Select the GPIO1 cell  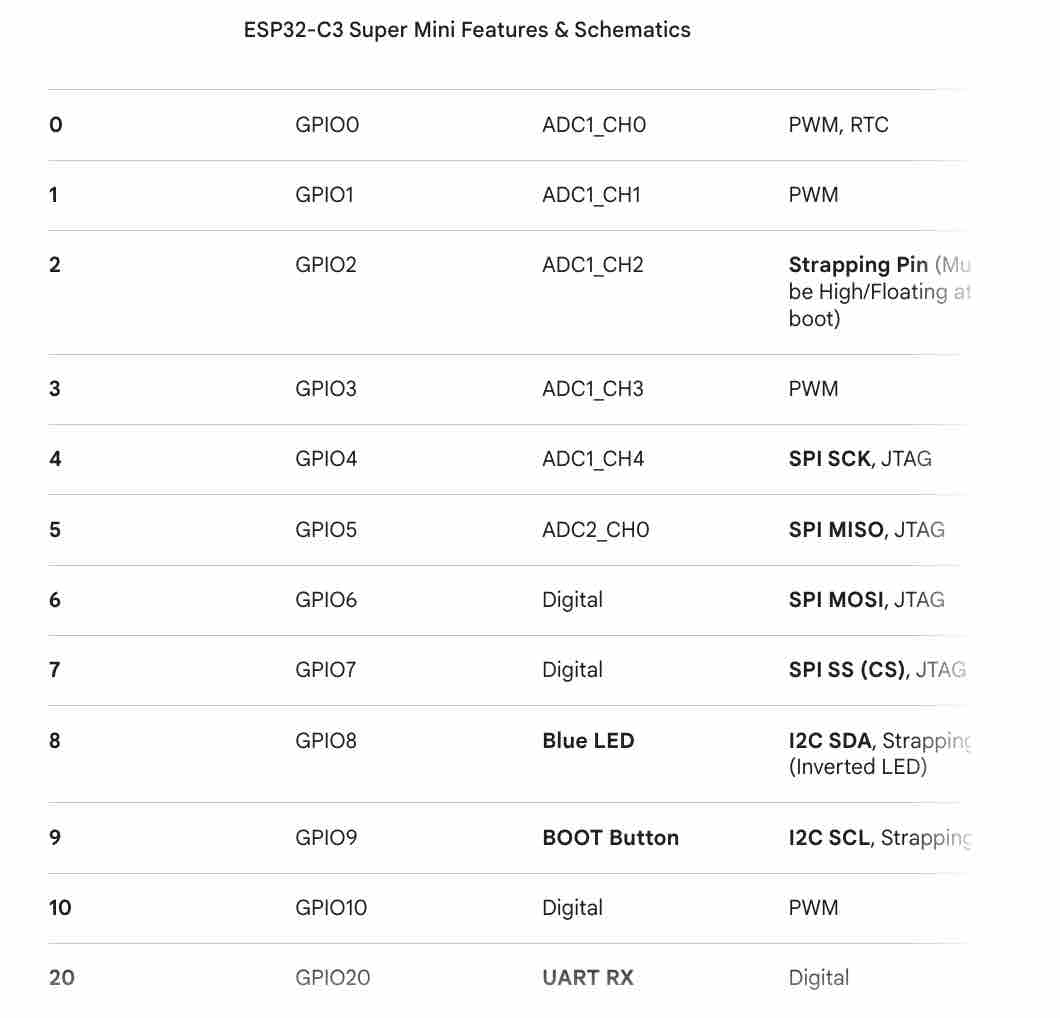(324, 195)
